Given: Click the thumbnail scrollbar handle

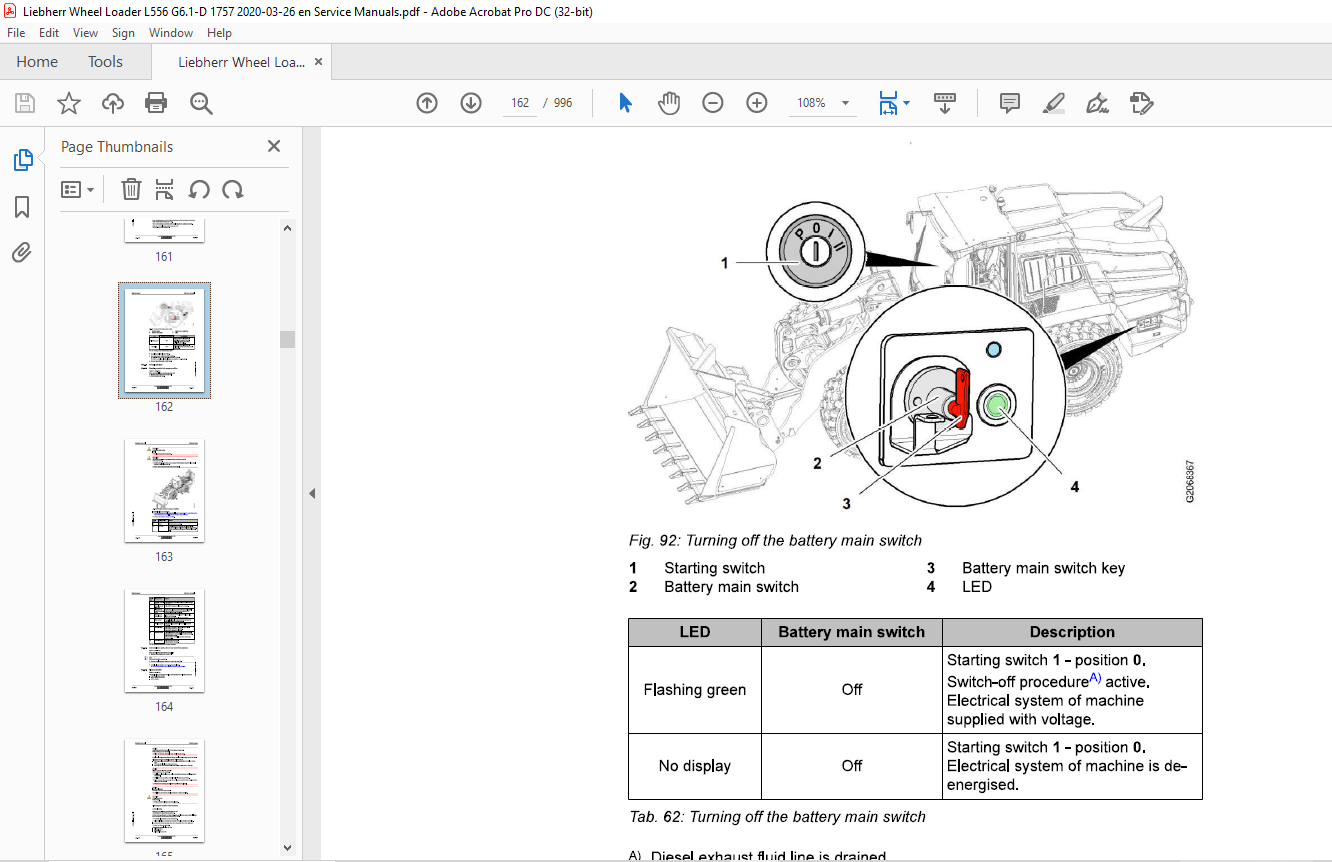Looking at the screenshot, I should point(288,339).
